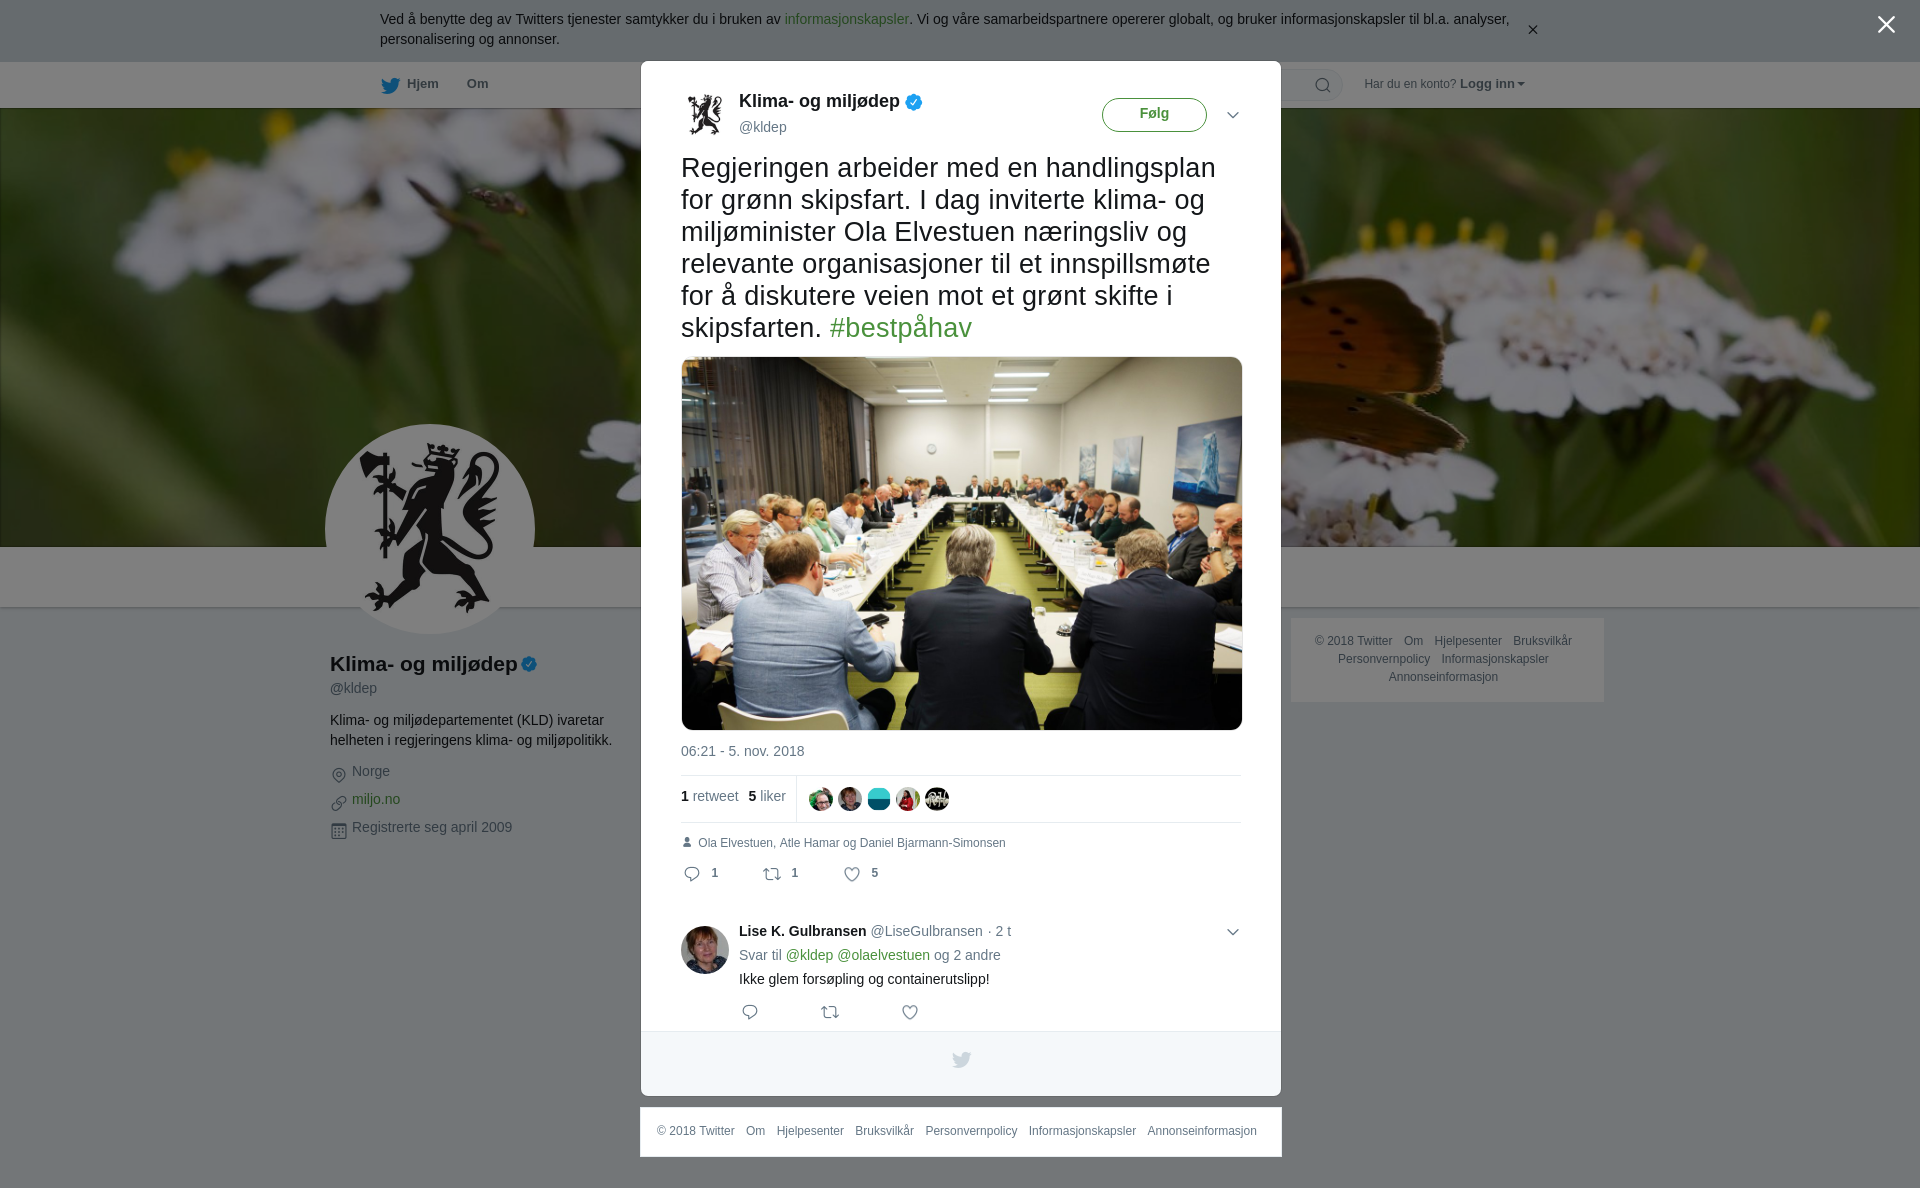Like the Klima- og miljødep tweet
The height and width of the screenshot is (1188, 1920).
pyautogui.click(x=852, y=874)
